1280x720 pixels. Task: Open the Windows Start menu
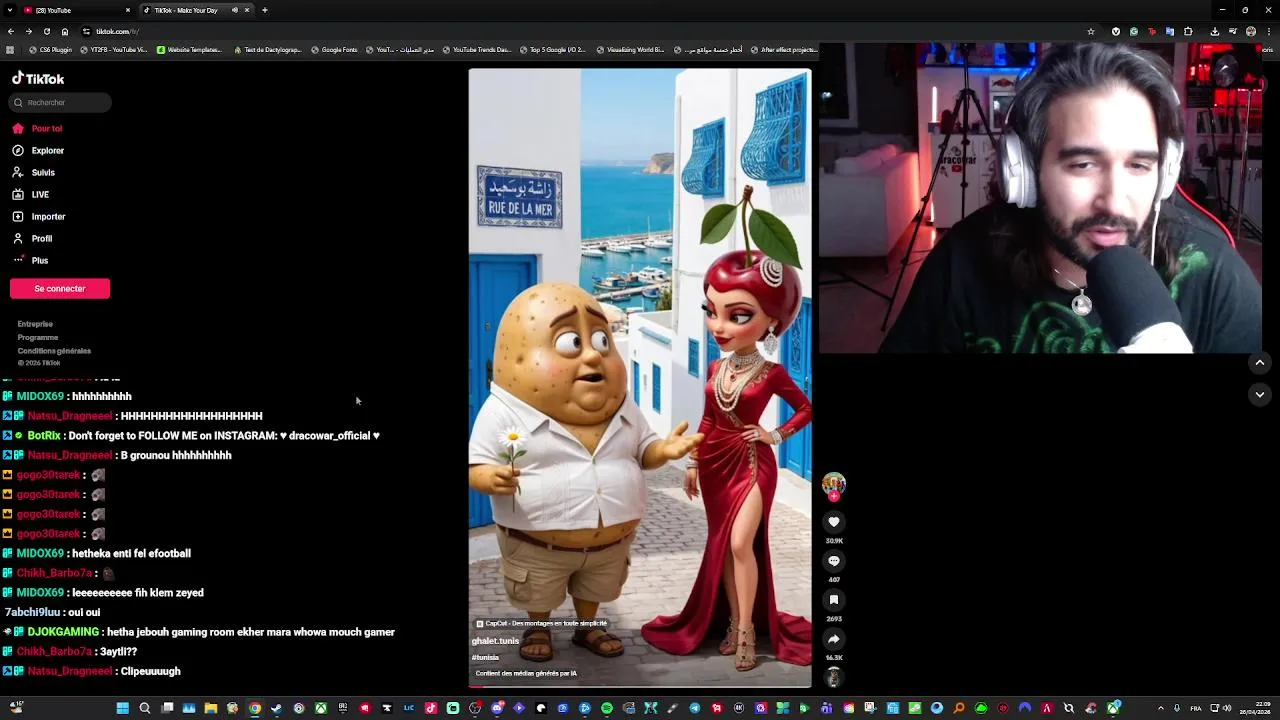click(123, 708)
